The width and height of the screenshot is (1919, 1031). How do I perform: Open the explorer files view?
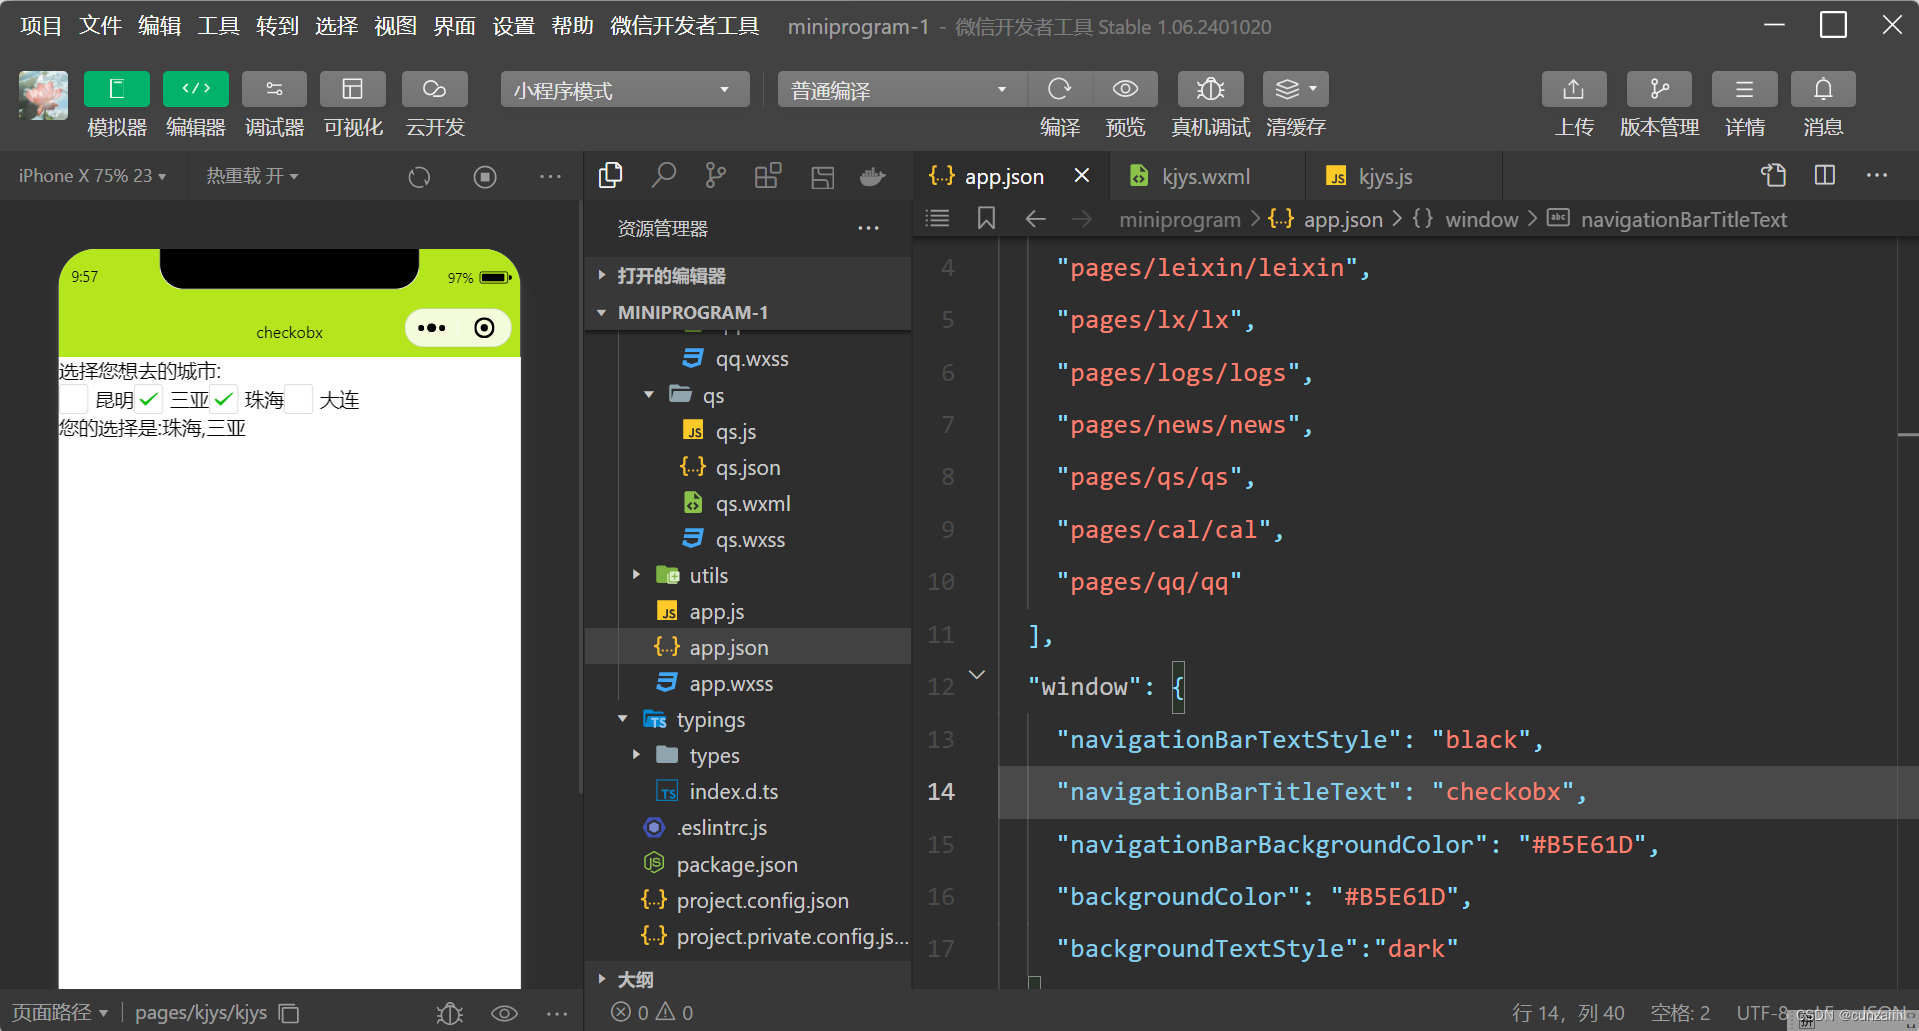click(610, 176)
